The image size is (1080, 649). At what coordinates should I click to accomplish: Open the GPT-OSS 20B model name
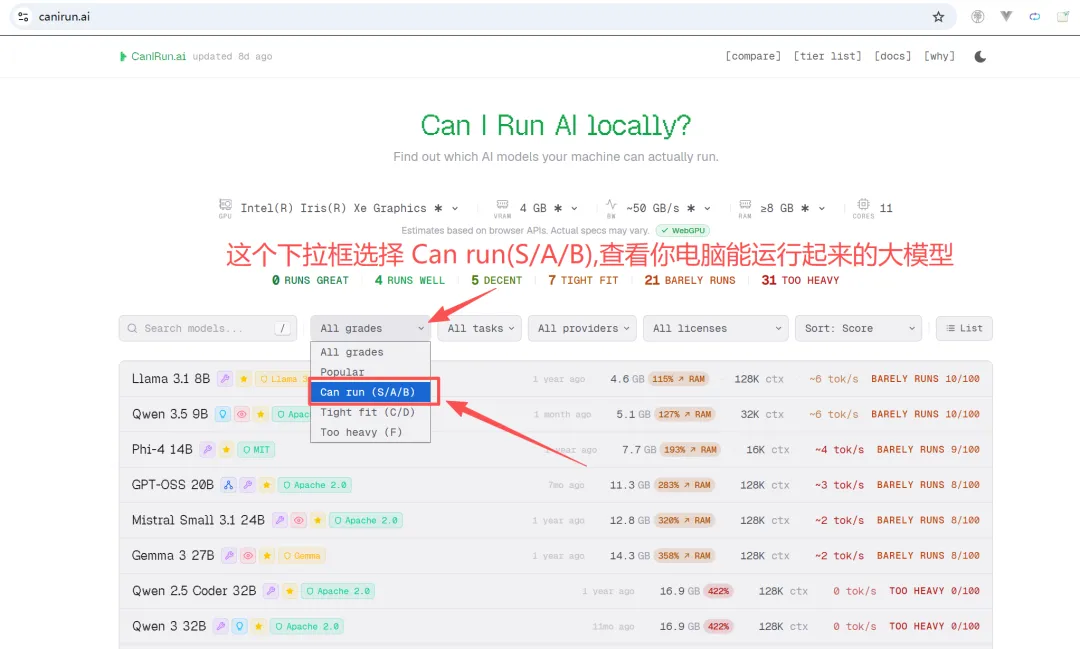(173, 485)
